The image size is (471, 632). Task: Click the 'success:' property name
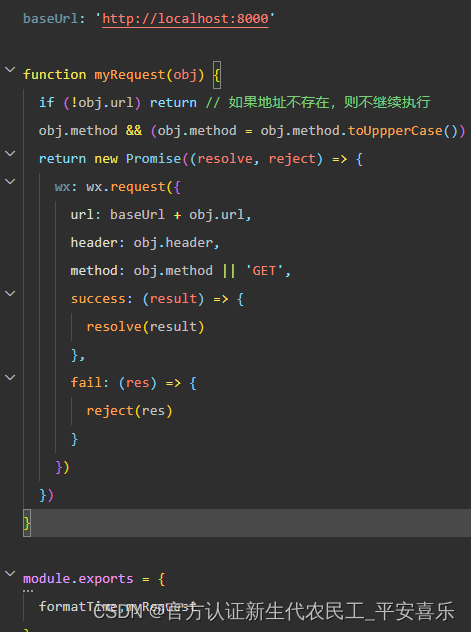pyautogui.click(x=102, y=299)
